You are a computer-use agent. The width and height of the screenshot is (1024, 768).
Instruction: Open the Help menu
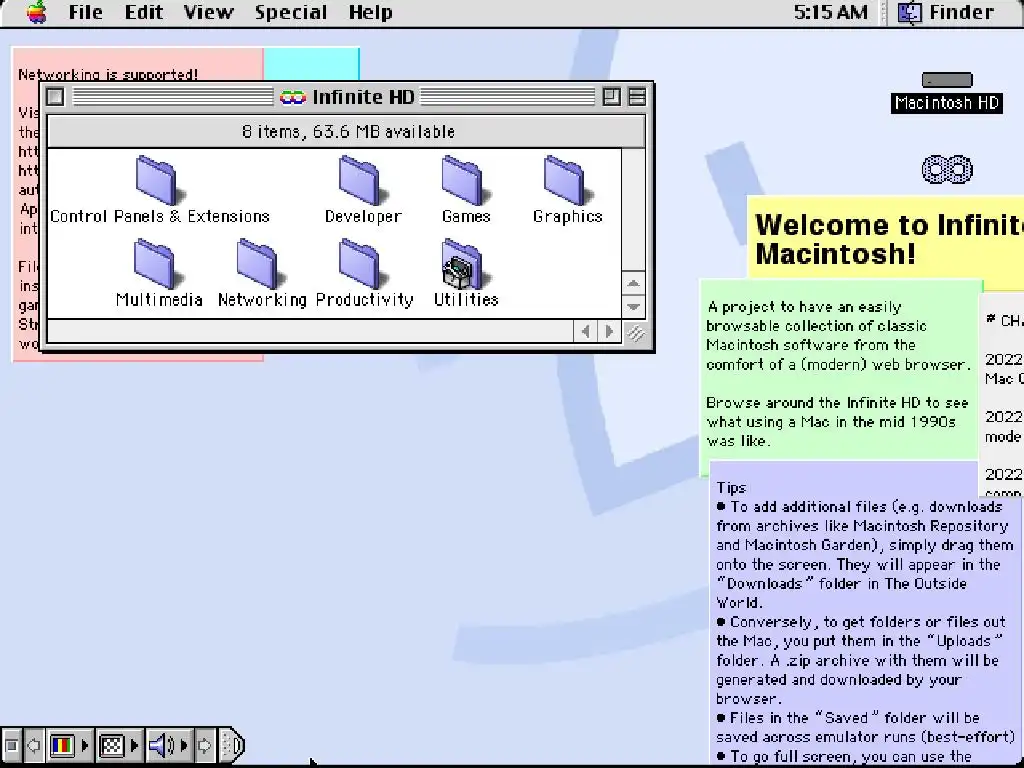[x=370, y=12]
